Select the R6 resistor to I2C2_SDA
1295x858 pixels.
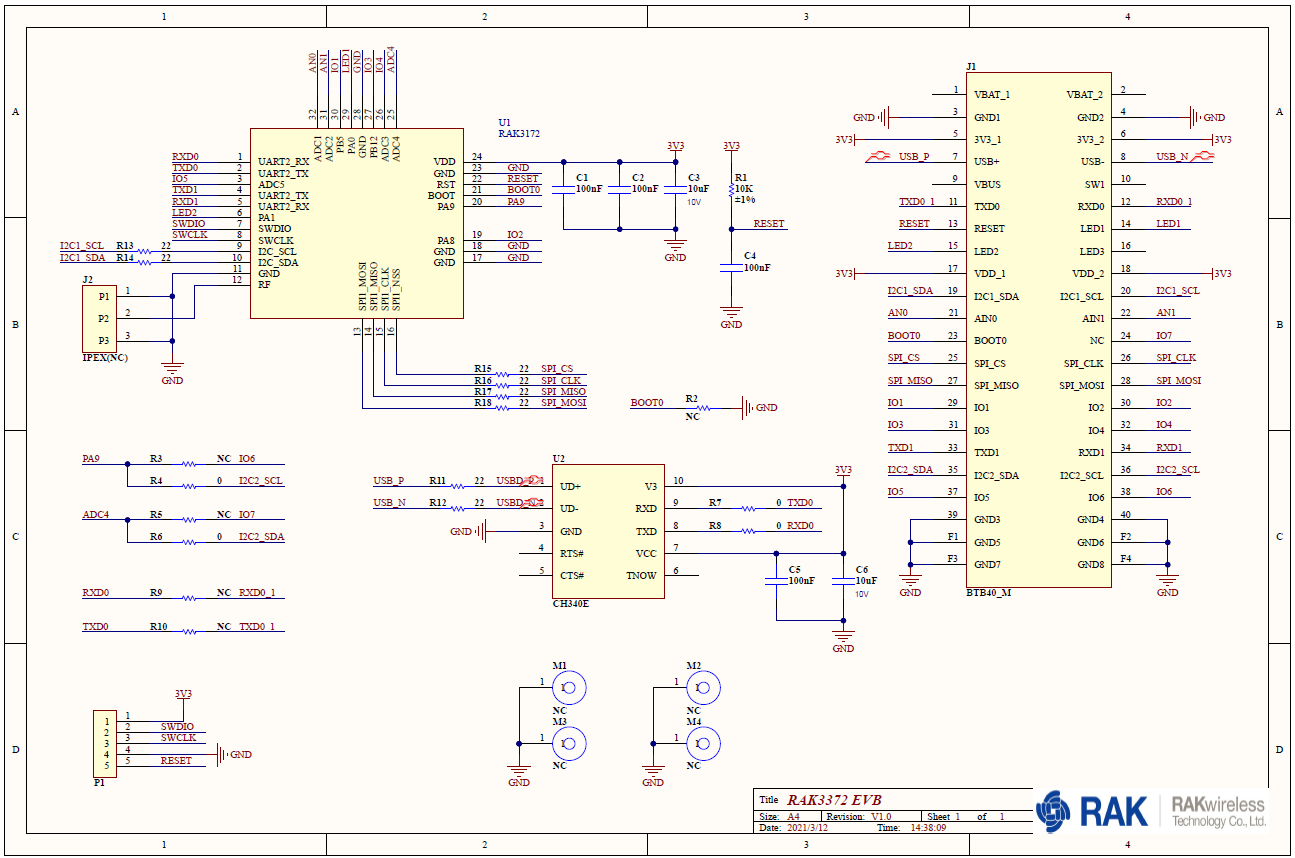coord(189,542)
